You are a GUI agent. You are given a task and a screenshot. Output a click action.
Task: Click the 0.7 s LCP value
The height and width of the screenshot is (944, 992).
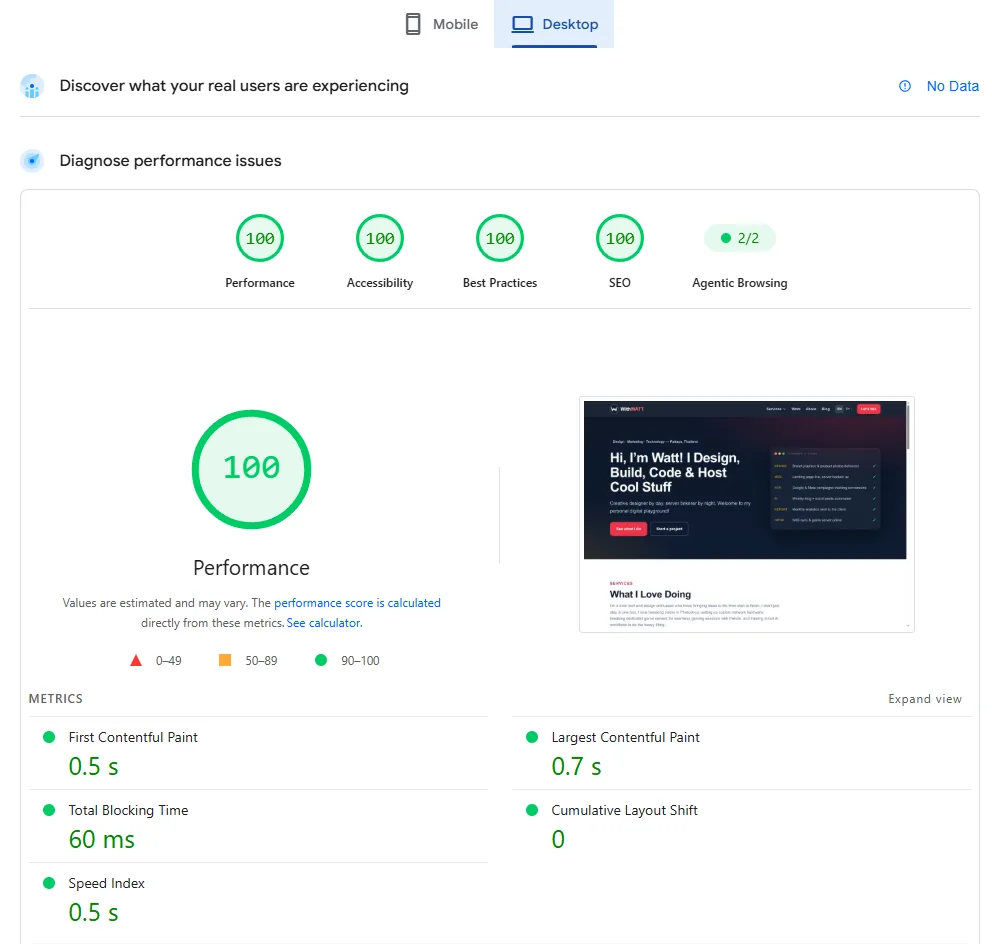click(576, 767)
